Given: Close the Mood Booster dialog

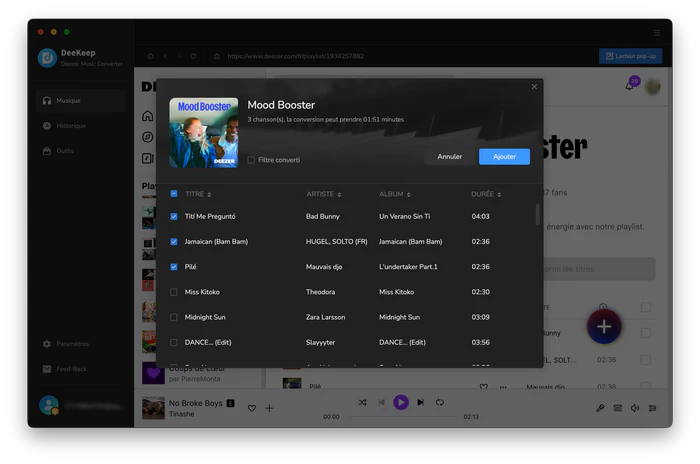Looking at the screenshot, I should [534, 87].
